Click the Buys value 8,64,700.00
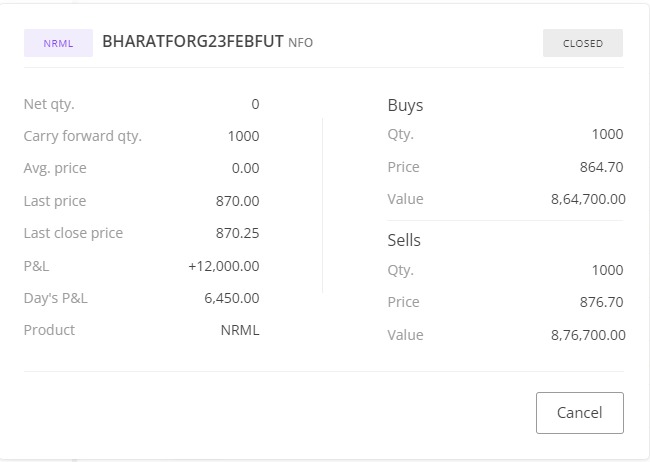 coord(587,199)
